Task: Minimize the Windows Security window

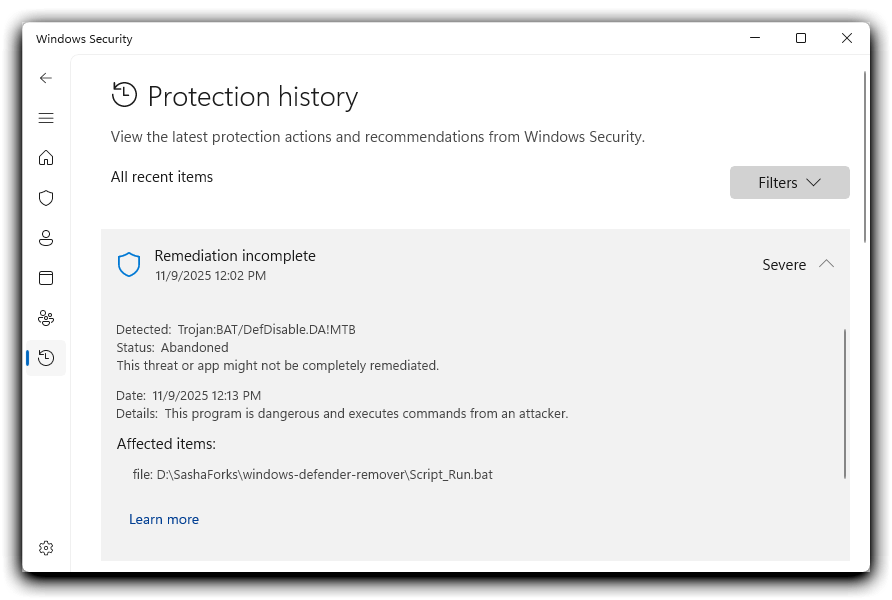Action: (x=754, y=38)
